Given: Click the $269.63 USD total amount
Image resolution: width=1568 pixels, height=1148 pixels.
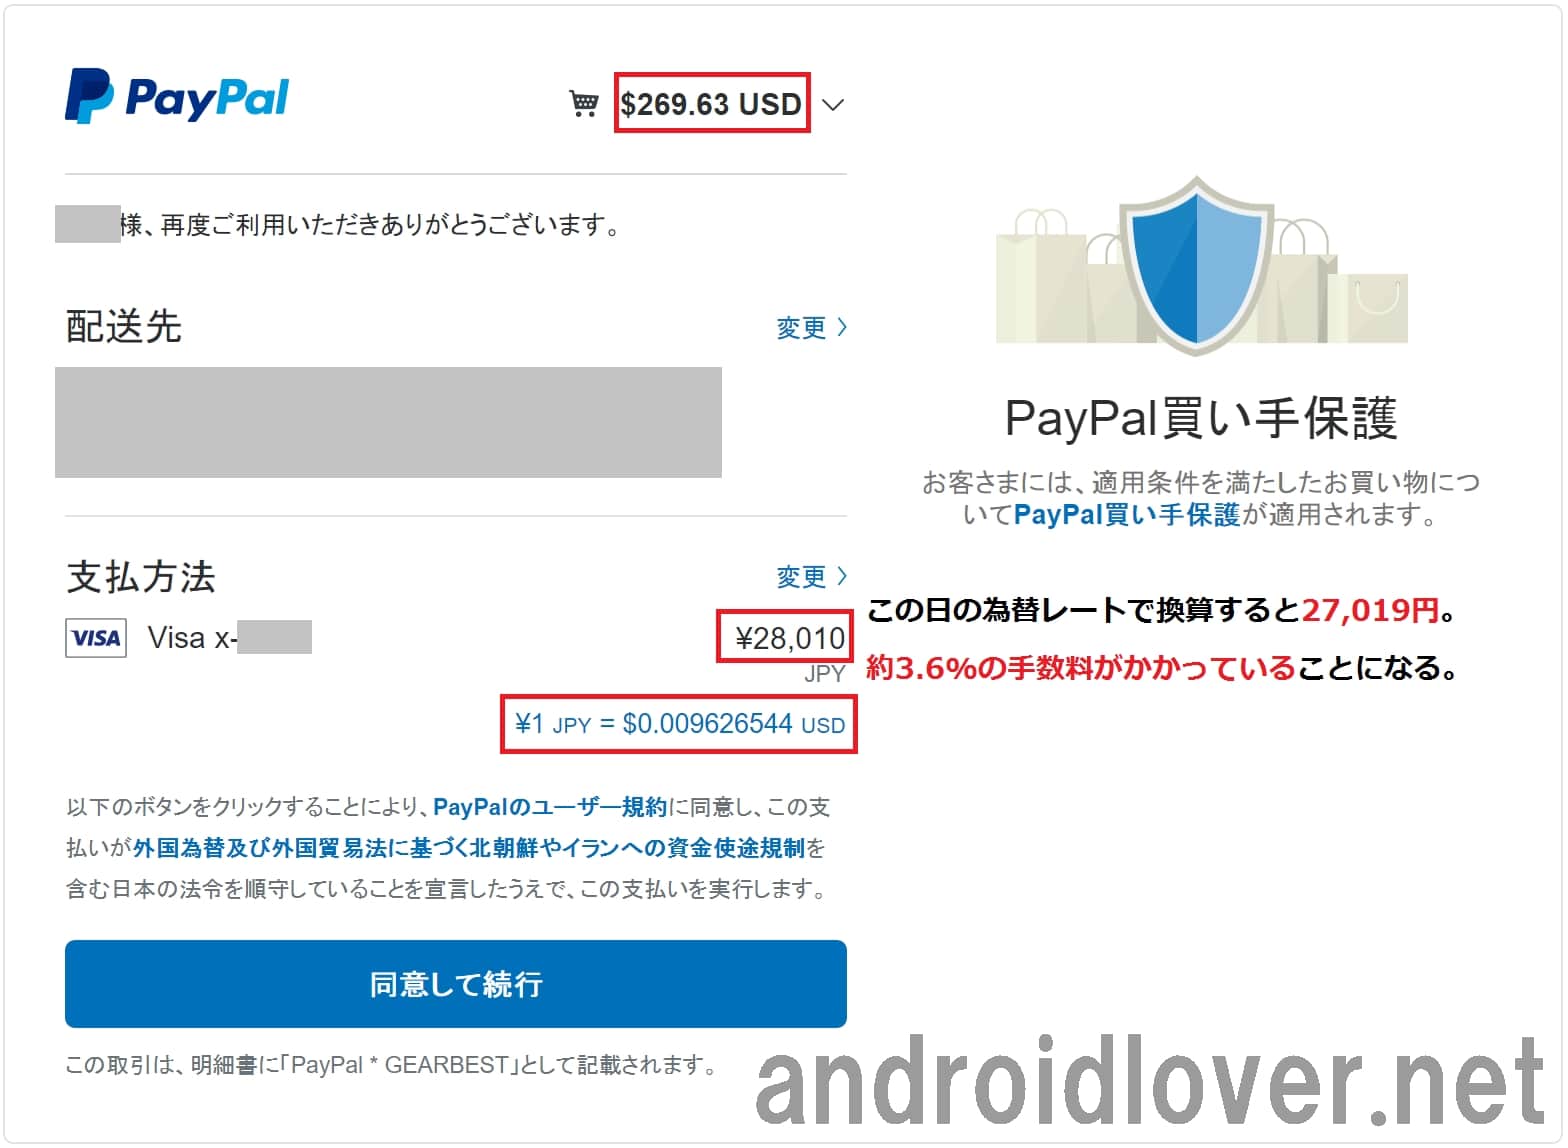Looking at the screenshot, I should [711, 103].
